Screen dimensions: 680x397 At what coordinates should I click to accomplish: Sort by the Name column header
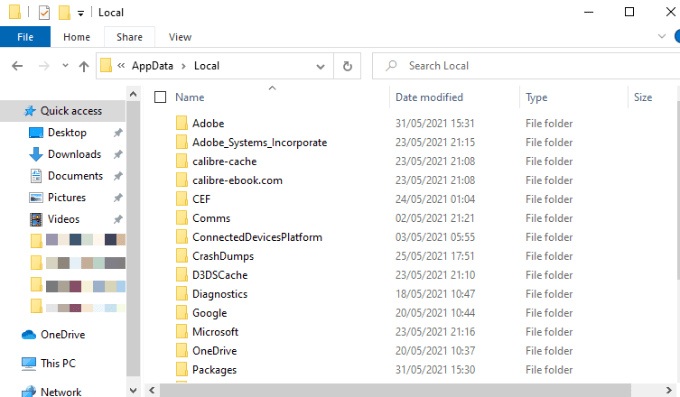(190, 97)
